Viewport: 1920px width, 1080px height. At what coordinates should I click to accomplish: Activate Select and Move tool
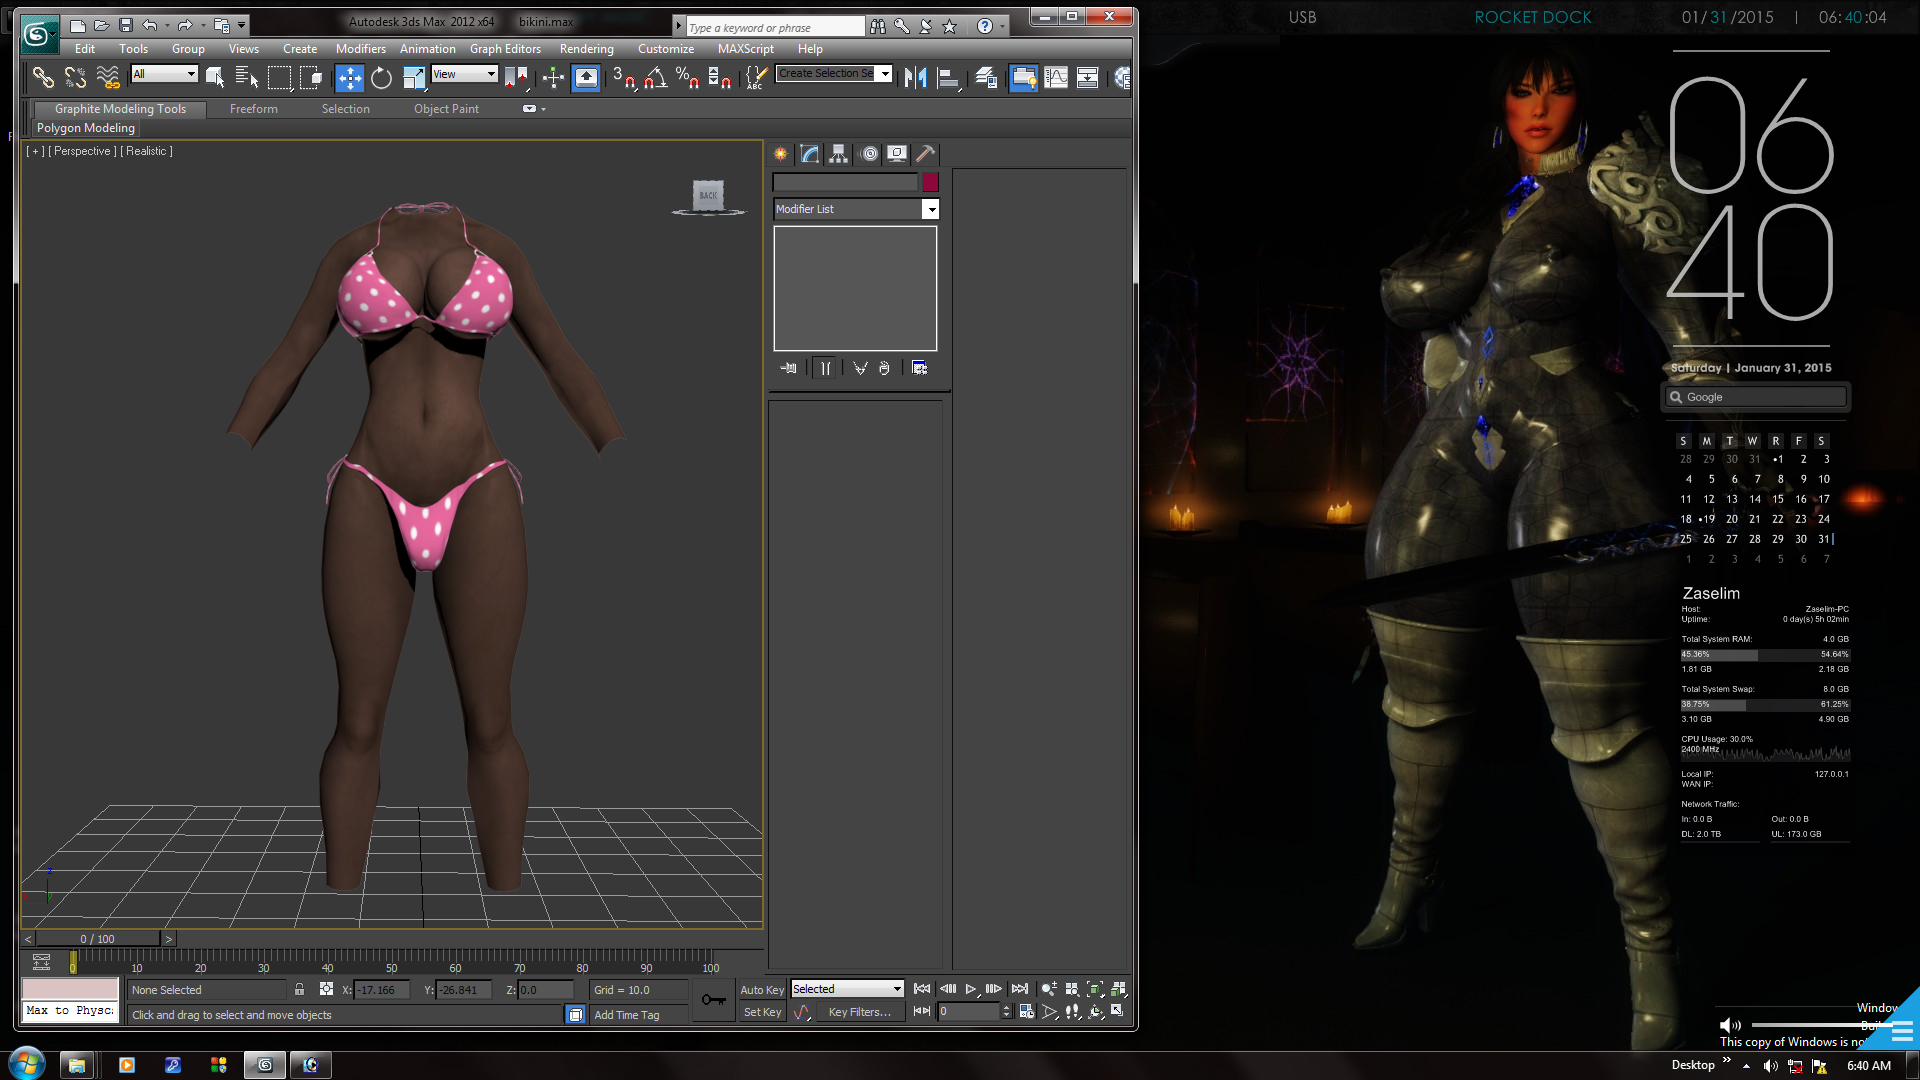point(349,77)
